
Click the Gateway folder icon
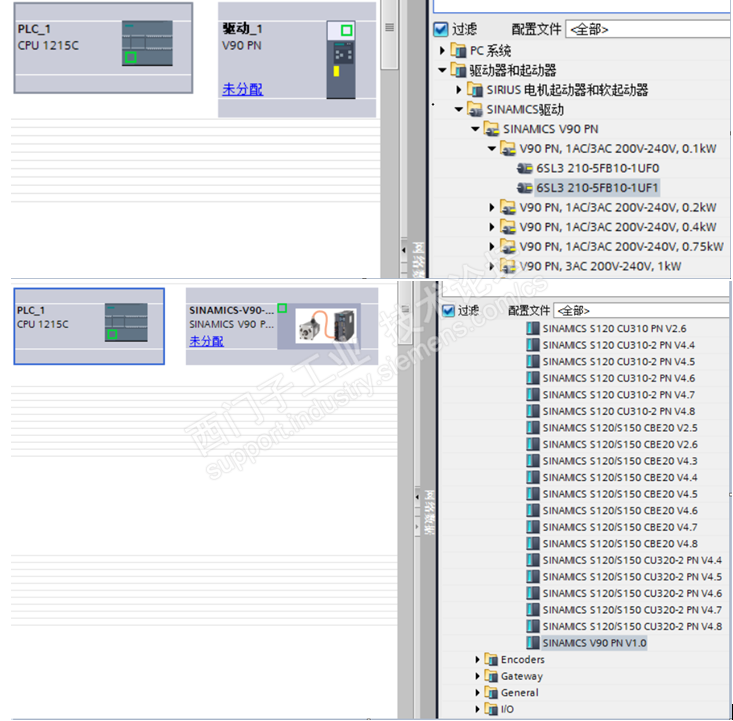[491, 676]
